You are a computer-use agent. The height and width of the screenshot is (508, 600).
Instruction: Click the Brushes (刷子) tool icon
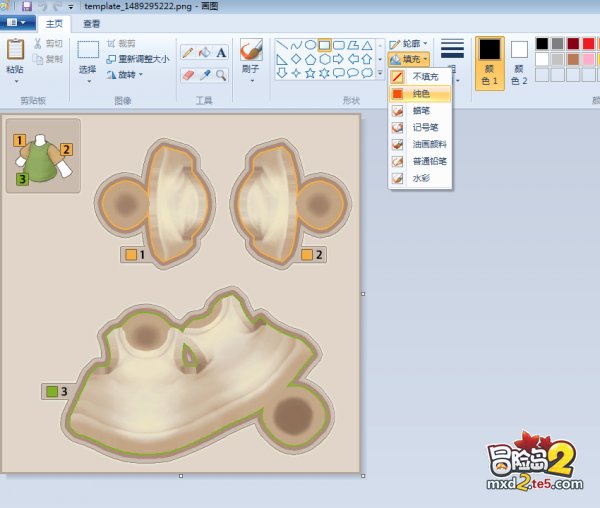pos(251,50)
